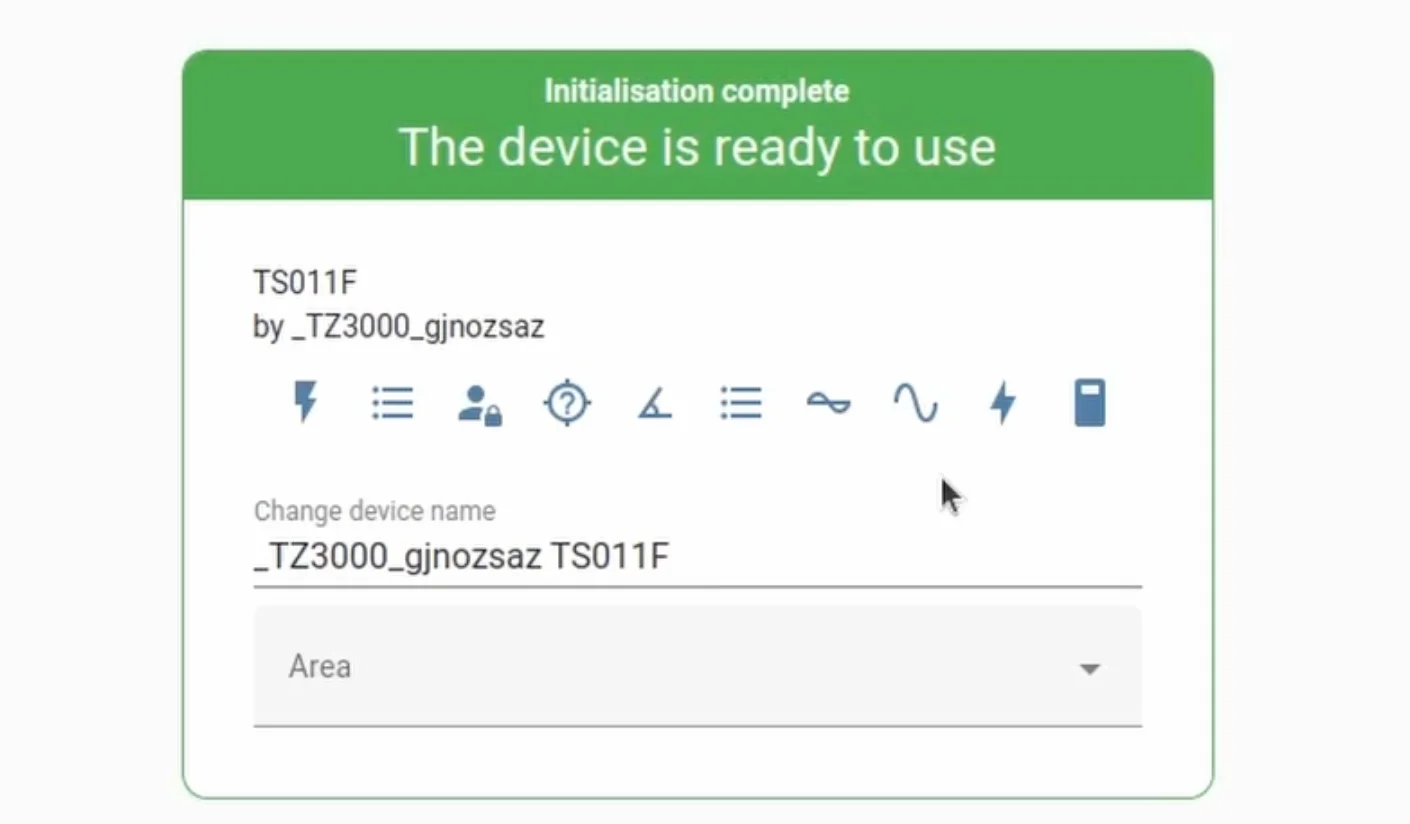This screenshot has height=824, width=1410.
Task: Click the list icon right of the angle icon
Action: 741,403
